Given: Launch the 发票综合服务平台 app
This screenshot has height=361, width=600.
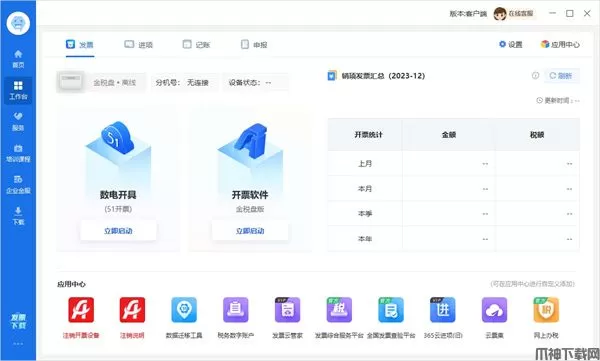Looking at the screenshot, I should (x=339, y=318).
